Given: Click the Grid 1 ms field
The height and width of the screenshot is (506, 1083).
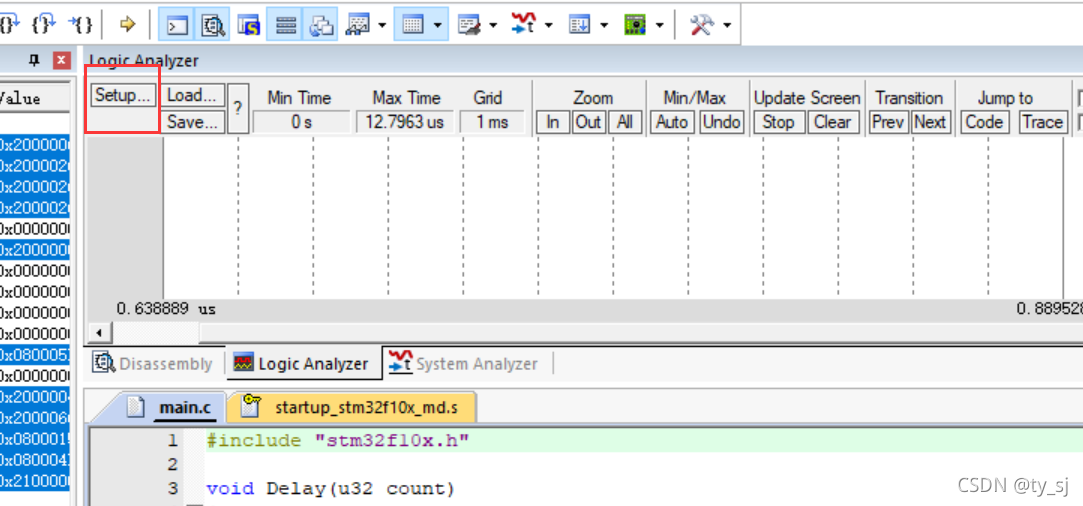Looking at the screenshot, I should 492,122.
